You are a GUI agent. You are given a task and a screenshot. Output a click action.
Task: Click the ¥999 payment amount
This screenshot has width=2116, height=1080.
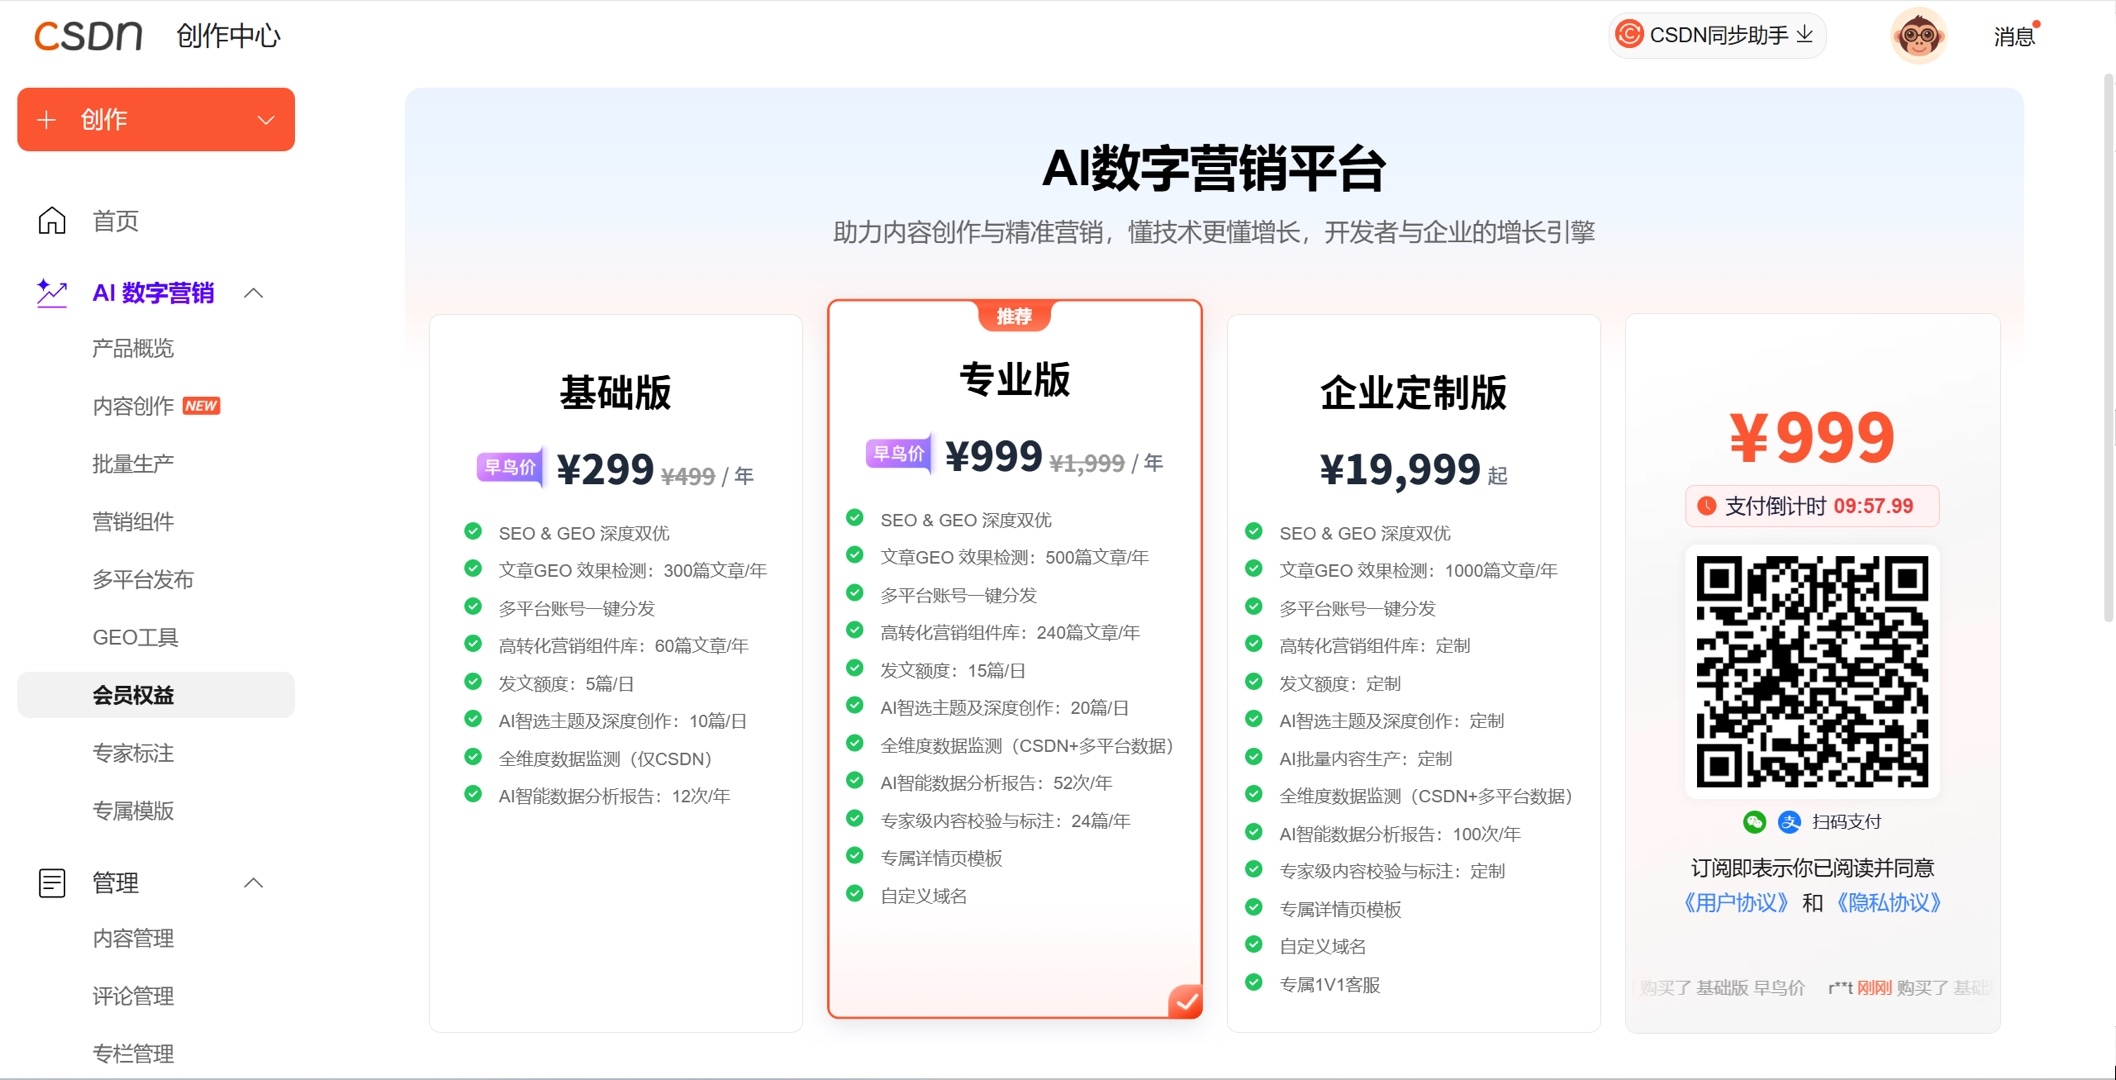click(1812, 438)
